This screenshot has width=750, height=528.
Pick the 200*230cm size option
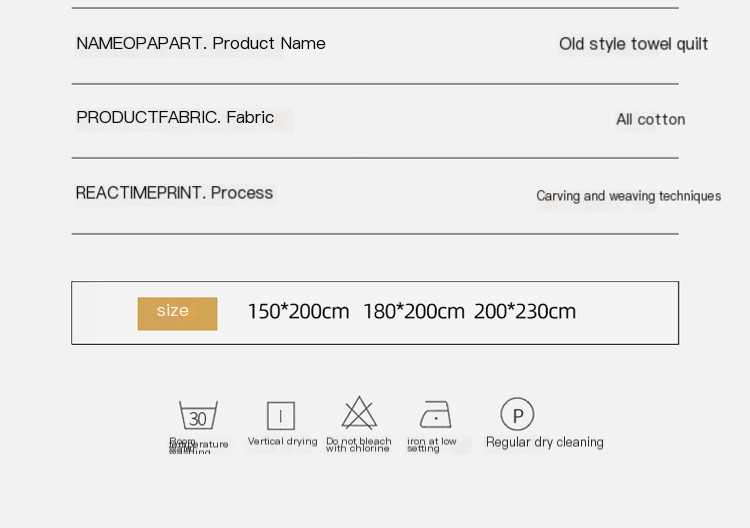point(525,312)
